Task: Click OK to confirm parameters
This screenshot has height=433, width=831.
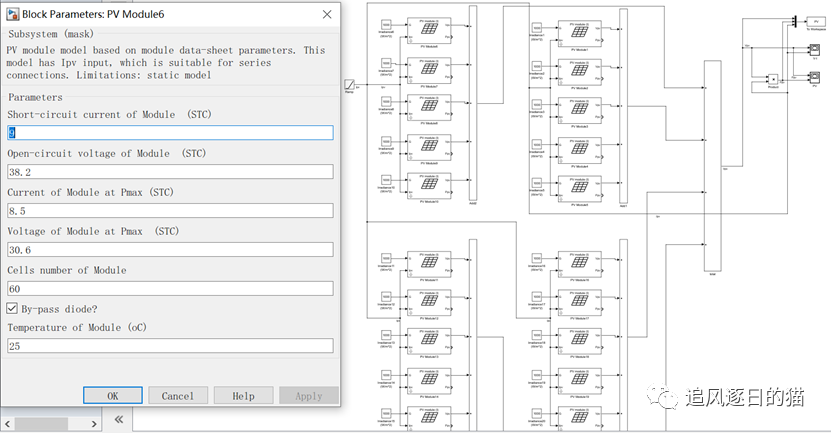Action: [x=113, y=396]
